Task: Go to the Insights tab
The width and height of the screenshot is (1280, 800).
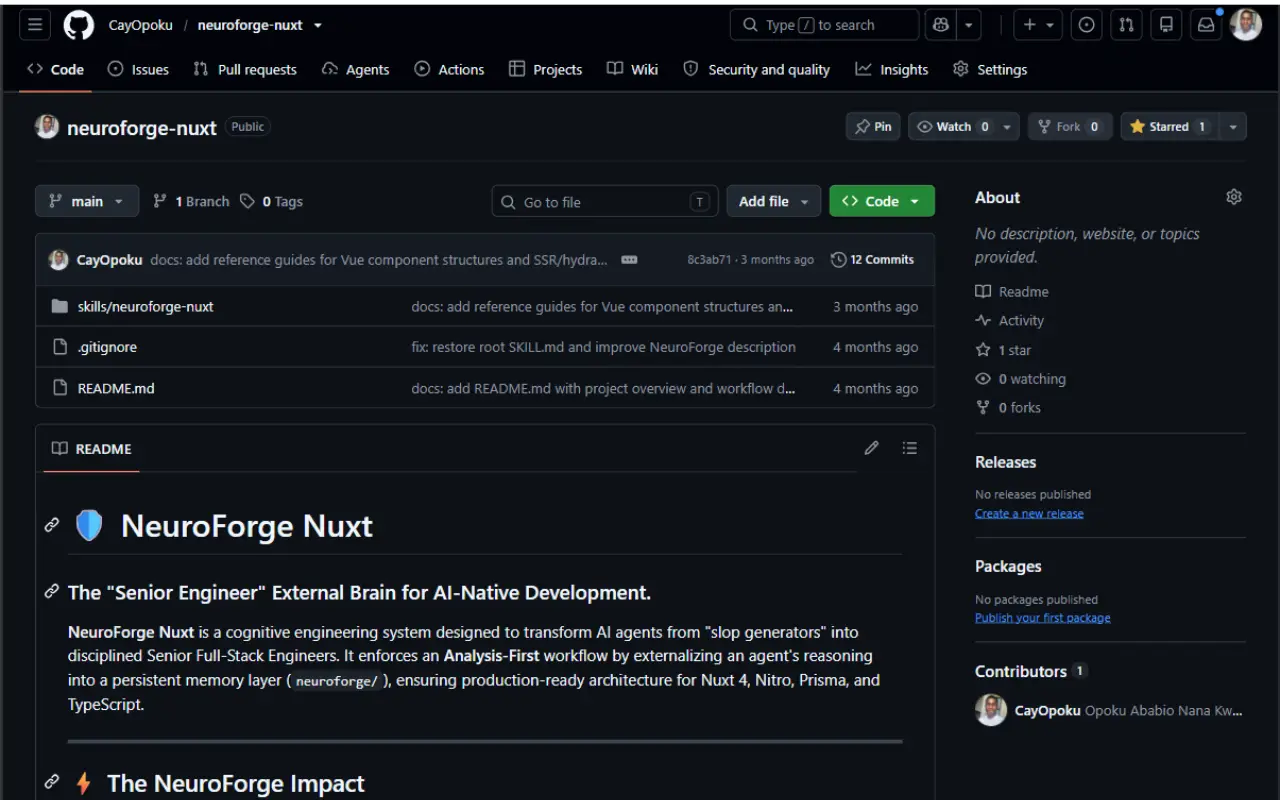Action: pos(892,69)
